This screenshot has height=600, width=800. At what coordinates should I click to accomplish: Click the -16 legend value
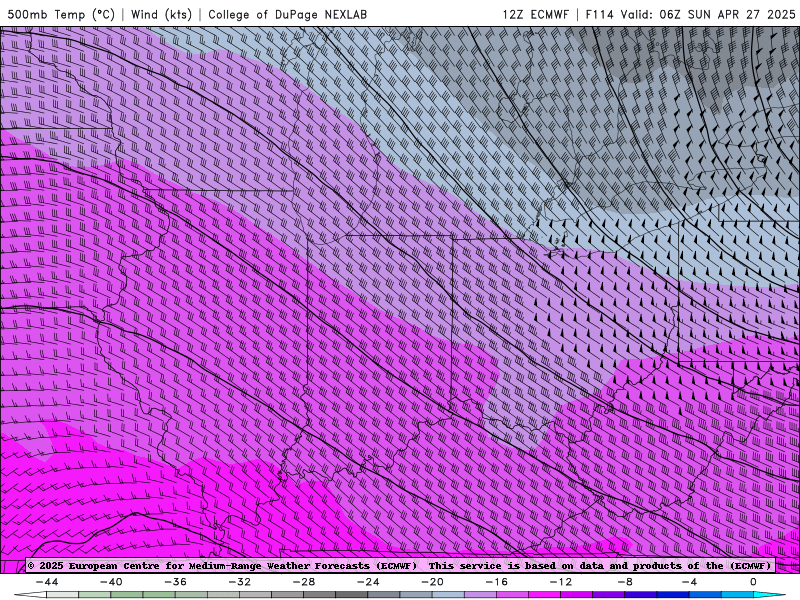(496, 582)
